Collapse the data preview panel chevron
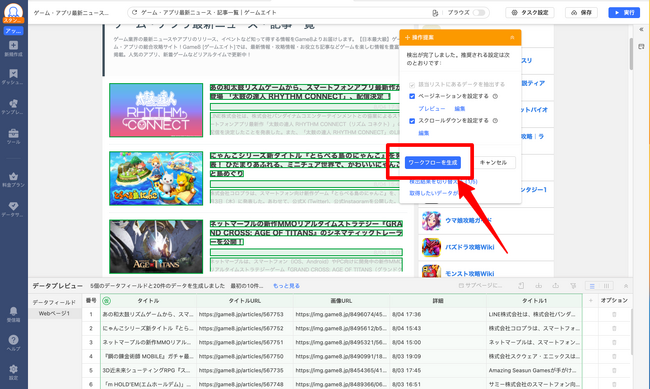650x389 pixels. [x=626, y=286]
